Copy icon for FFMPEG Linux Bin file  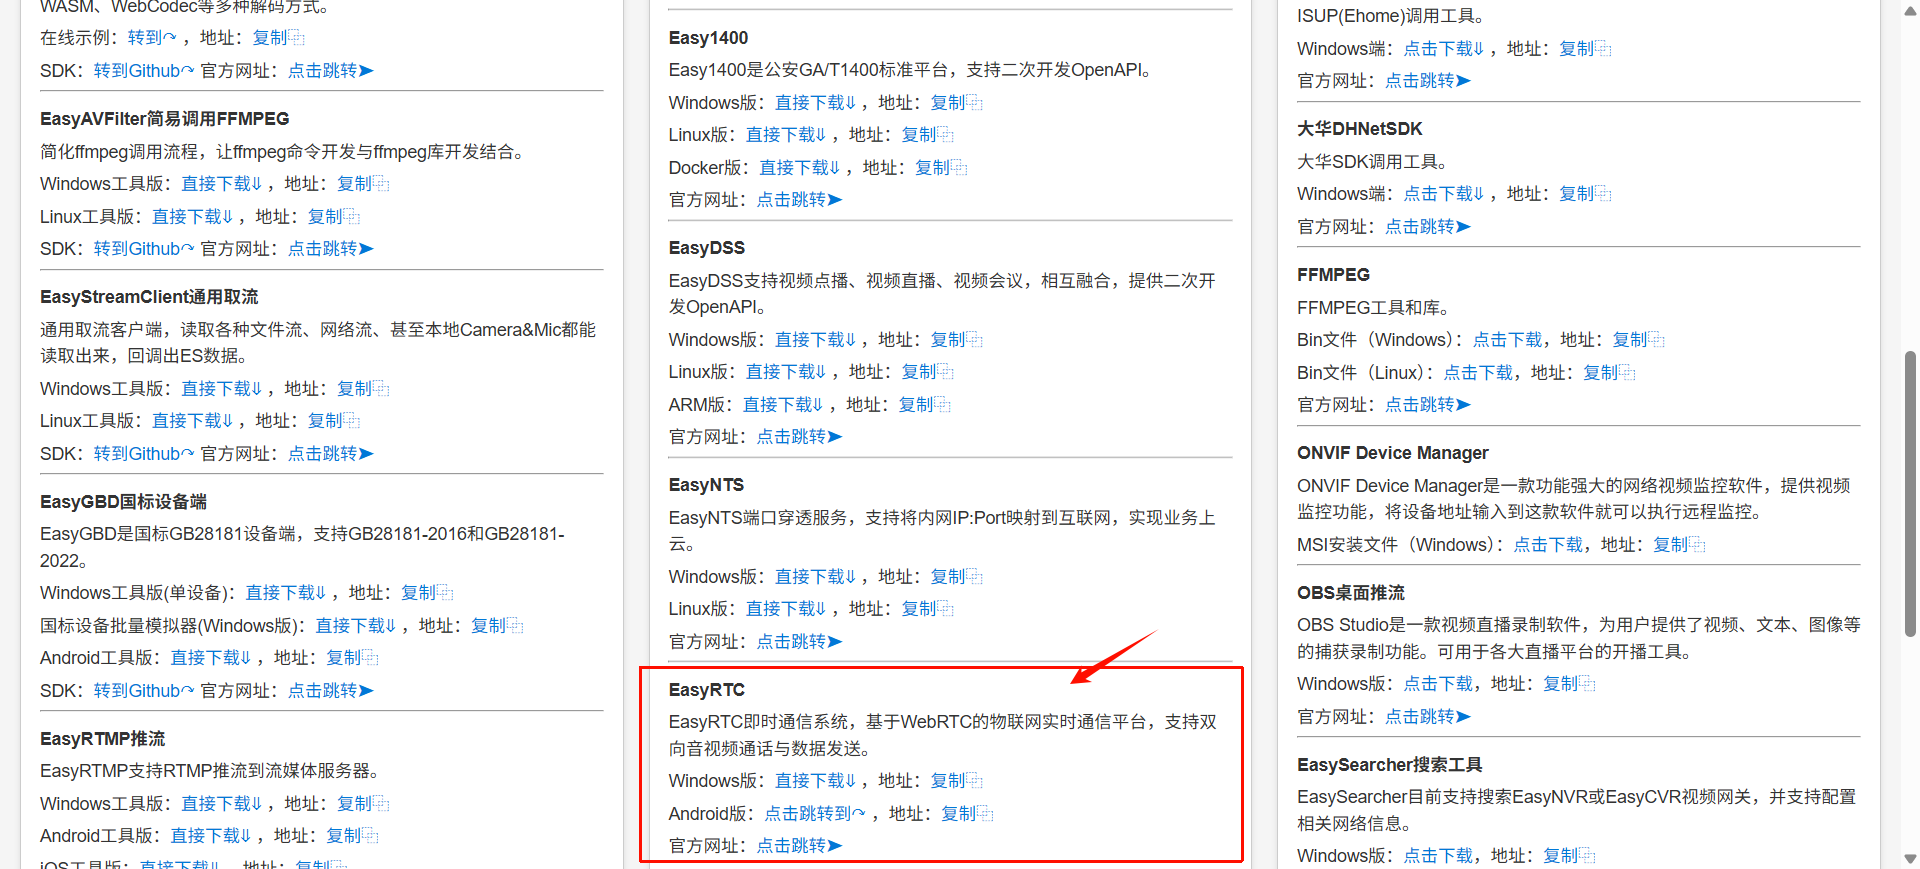point(1627,373)
